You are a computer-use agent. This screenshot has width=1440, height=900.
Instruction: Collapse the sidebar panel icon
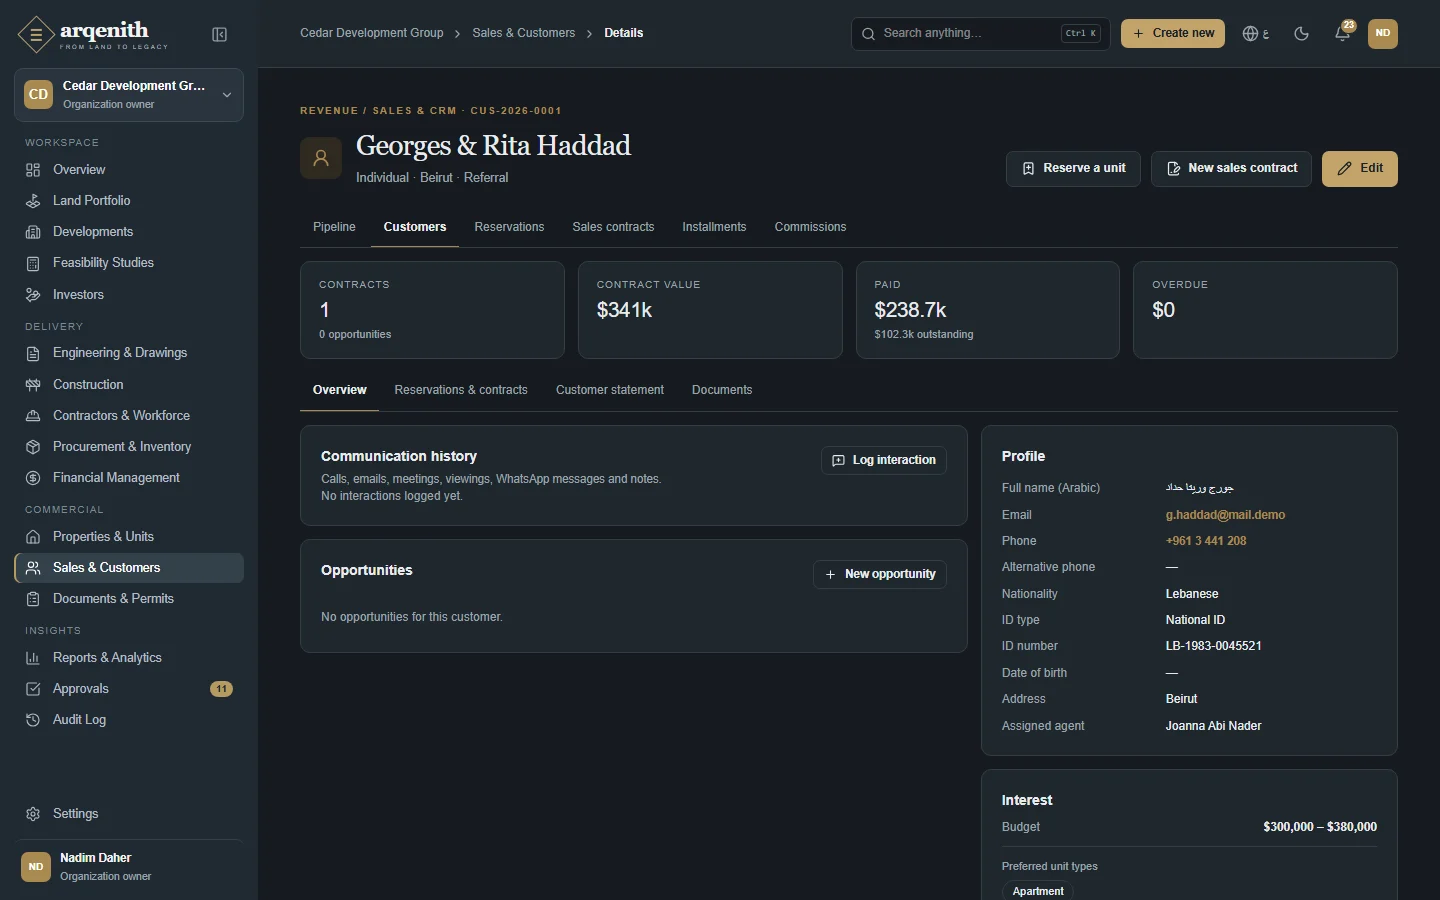coord(220,35)
